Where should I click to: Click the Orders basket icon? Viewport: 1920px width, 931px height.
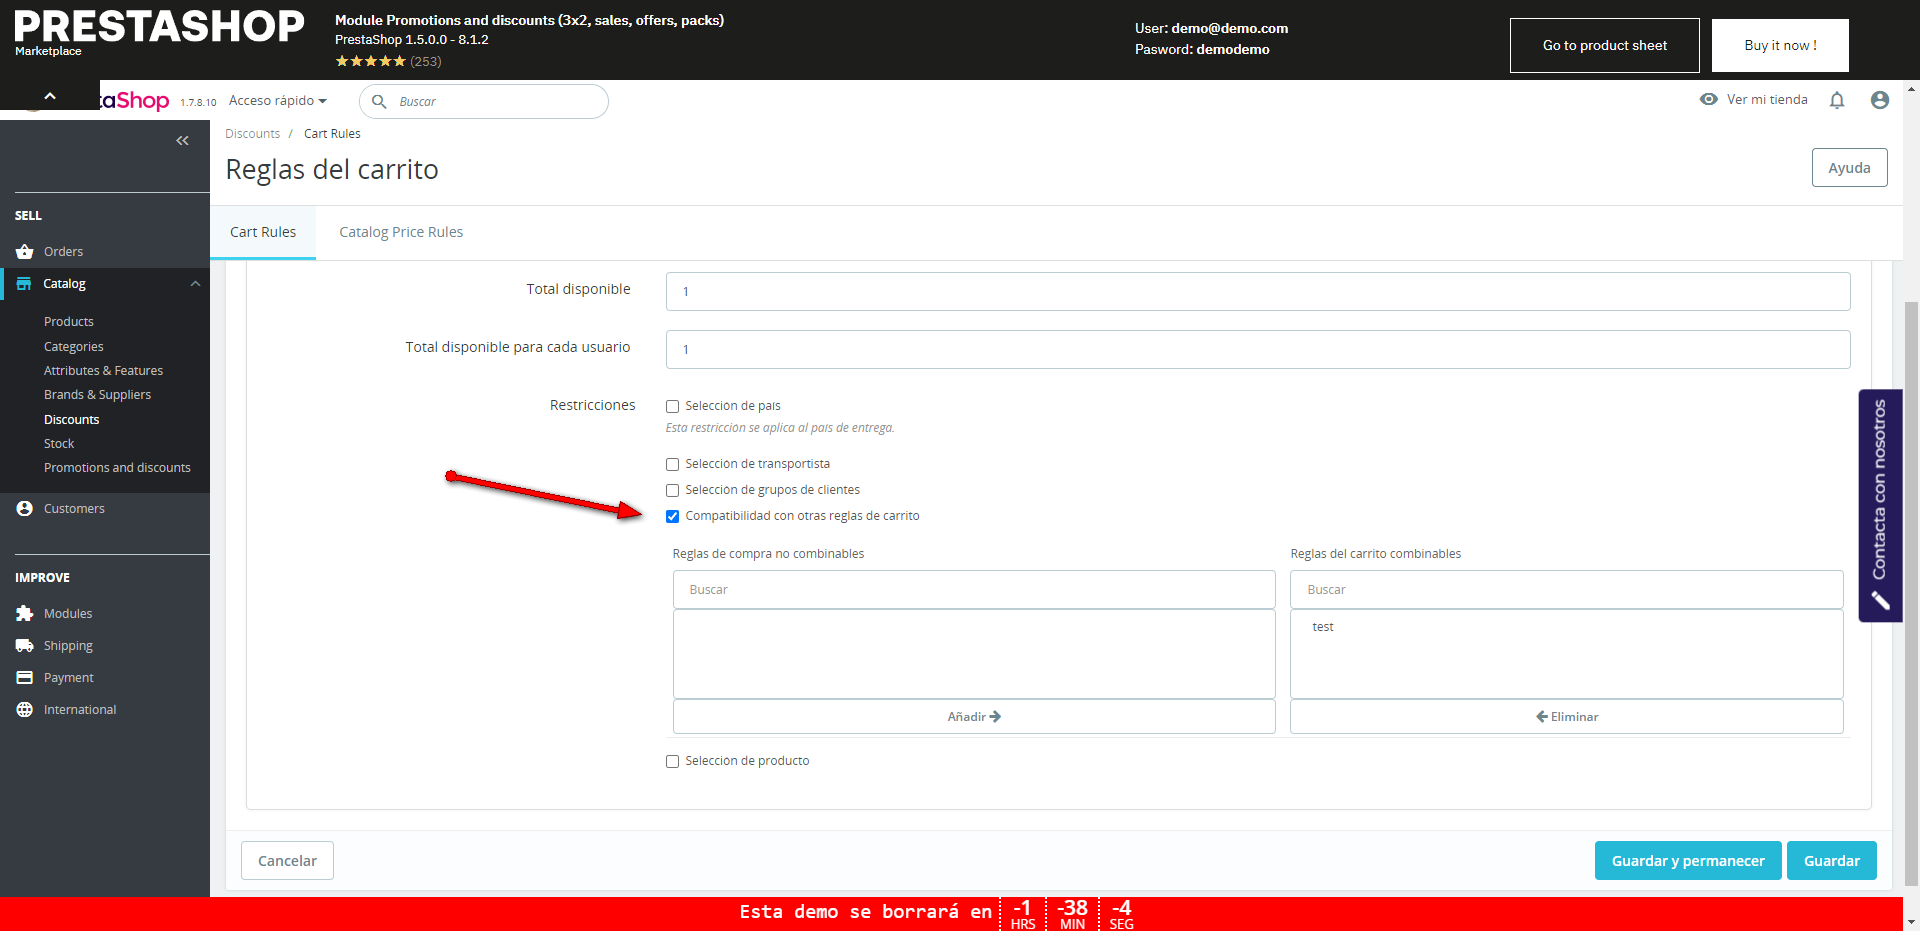pyautogui.click(x=25, y=251)
